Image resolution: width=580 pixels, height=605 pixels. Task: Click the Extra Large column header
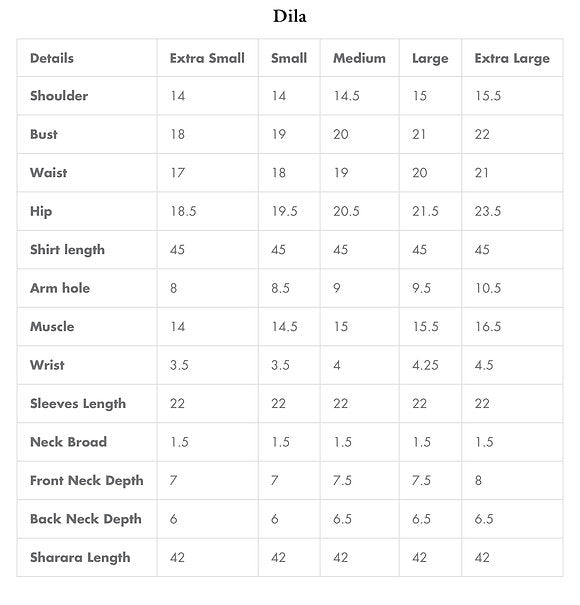512,59
